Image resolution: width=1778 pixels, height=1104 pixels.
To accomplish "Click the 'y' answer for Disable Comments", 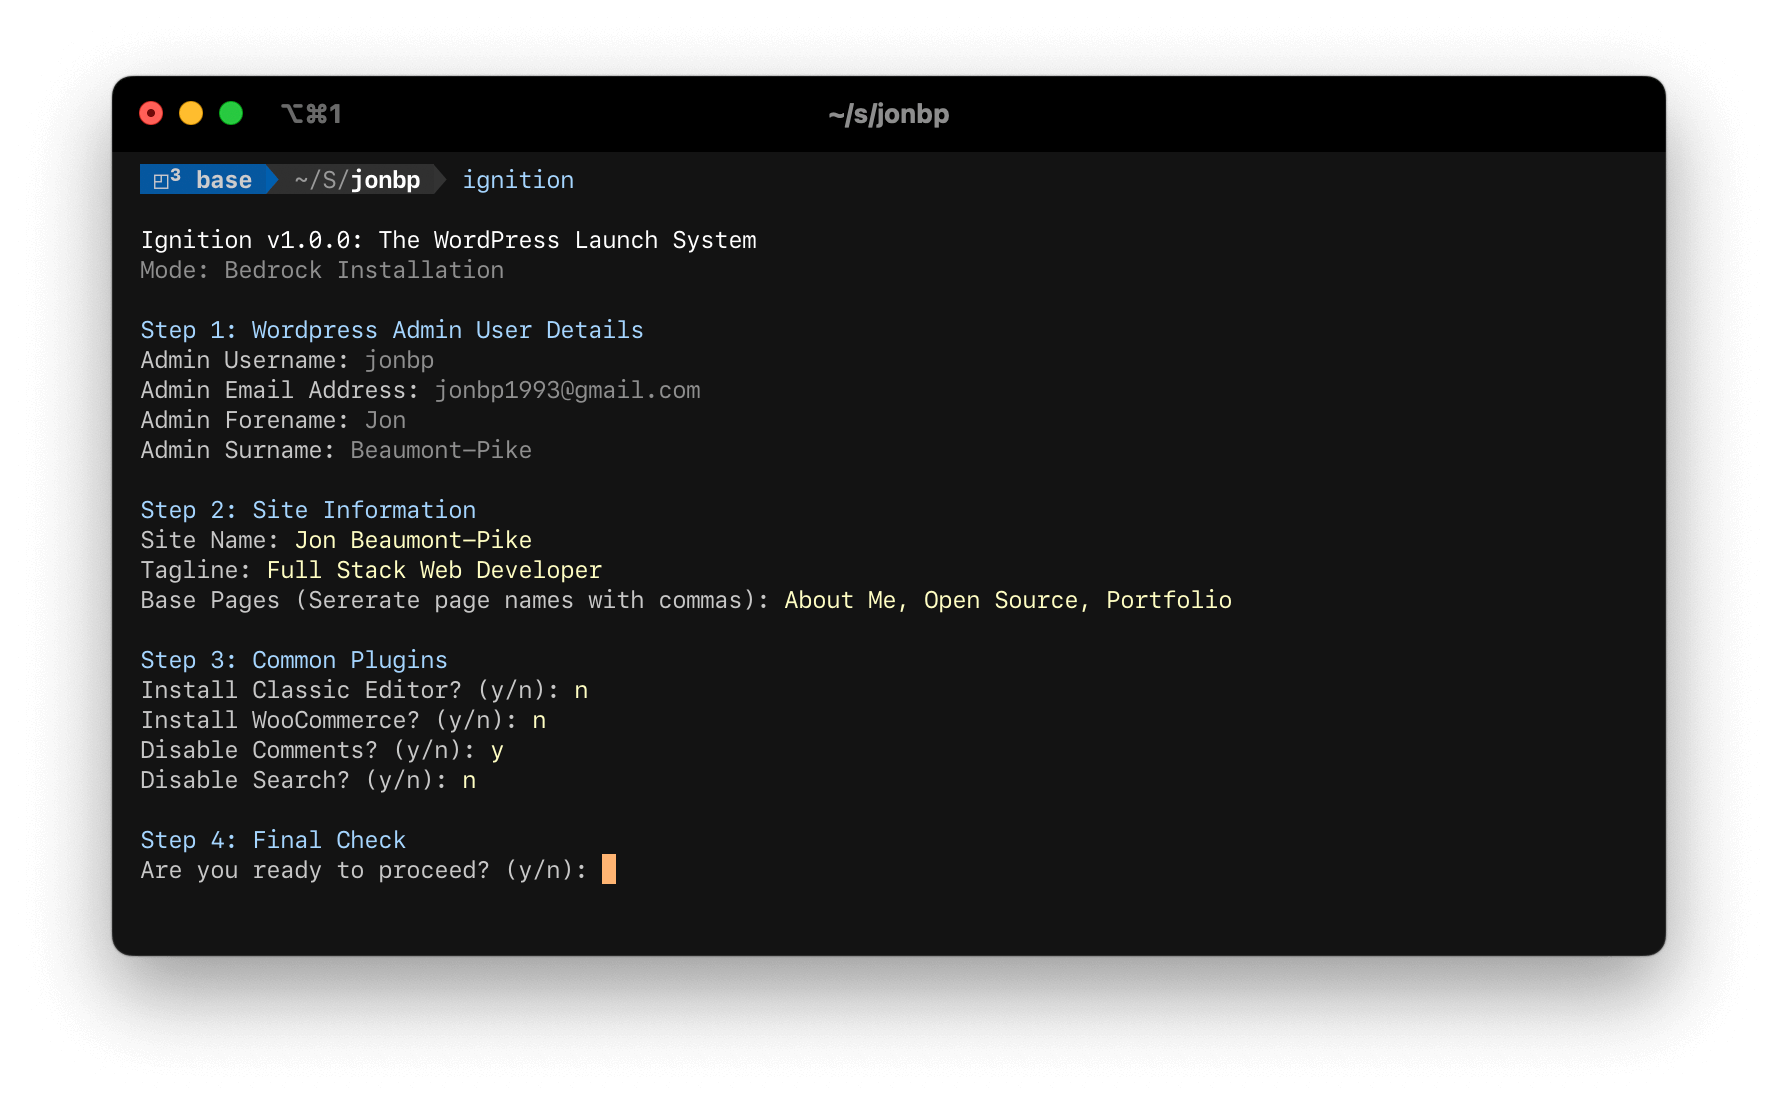I will pos(497,749).
